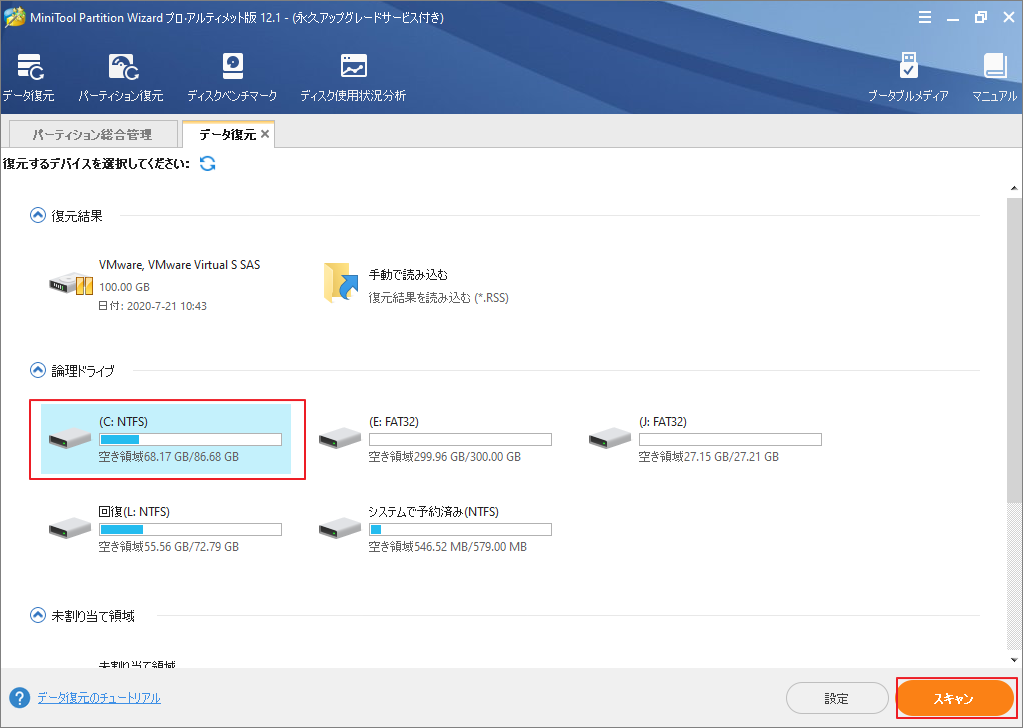The image size is (1023, 728).
Task: Click the スキャン button
Action: (954, 699)
